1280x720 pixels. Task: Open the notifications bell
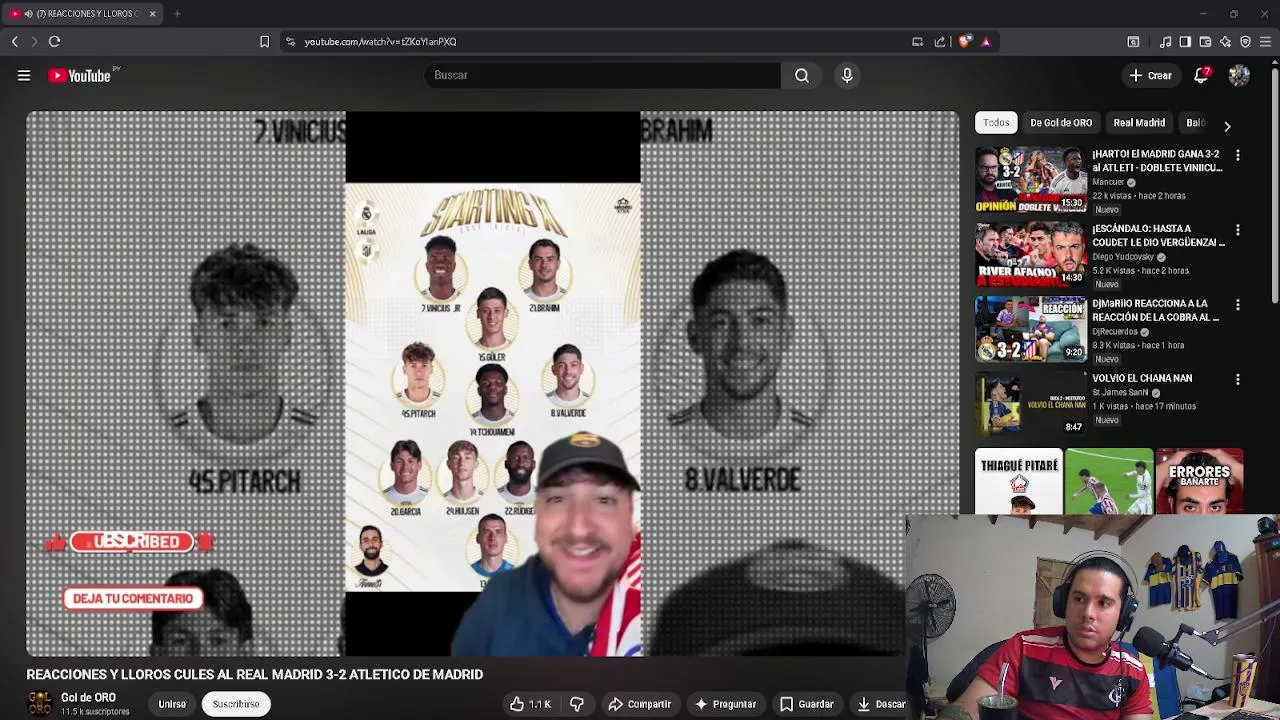(1201, 75)
